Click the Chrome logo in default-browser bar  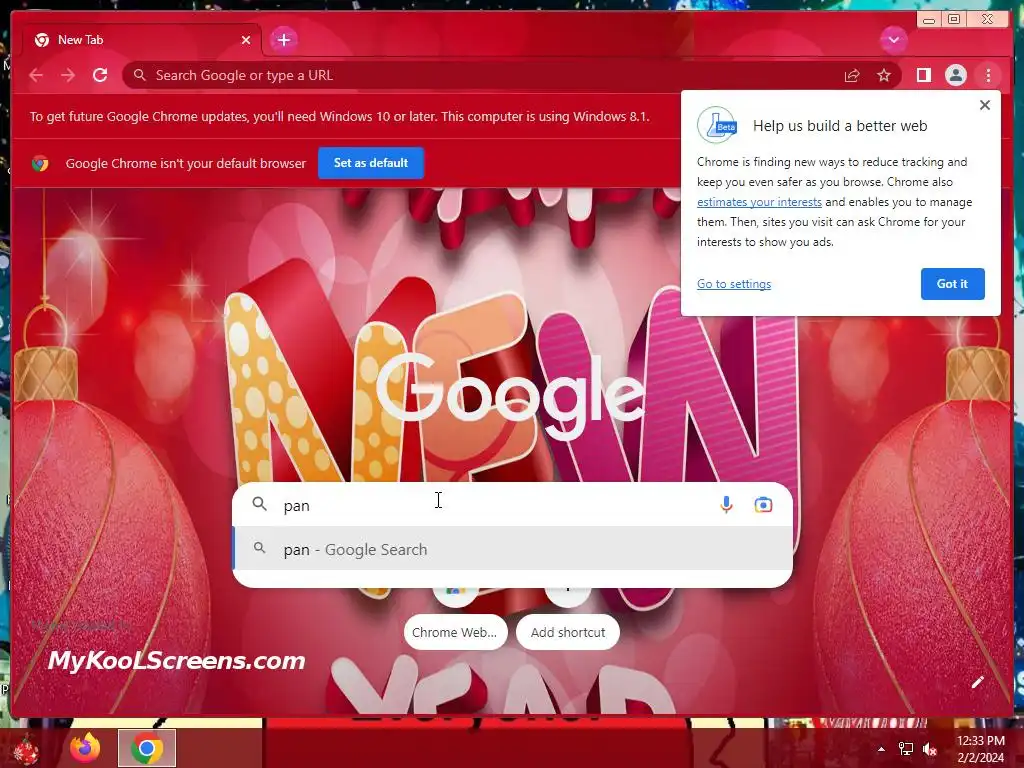40,163
